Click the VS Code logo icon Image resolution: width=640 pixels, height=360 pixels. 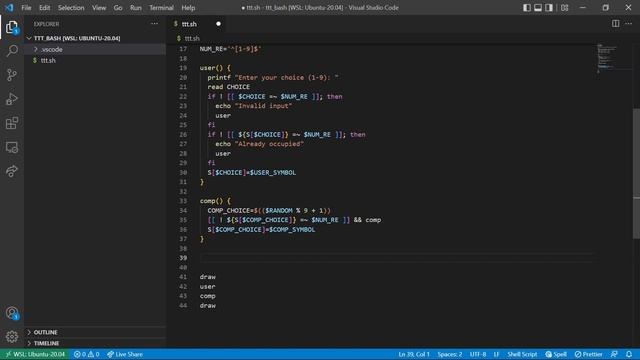click(x=9, y=7)
